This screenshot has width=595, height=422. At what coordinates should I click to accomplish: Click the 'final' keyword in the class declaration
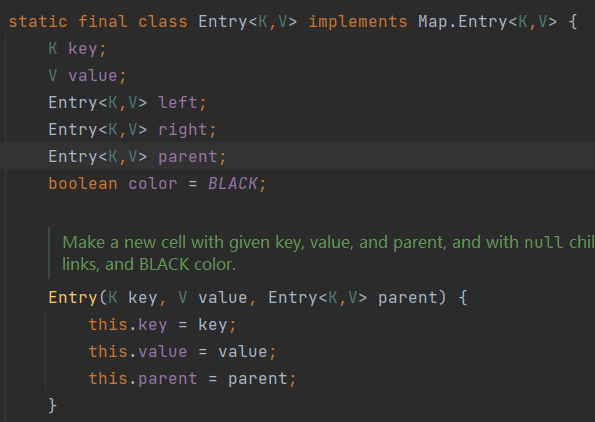click(x=103, y=22)
